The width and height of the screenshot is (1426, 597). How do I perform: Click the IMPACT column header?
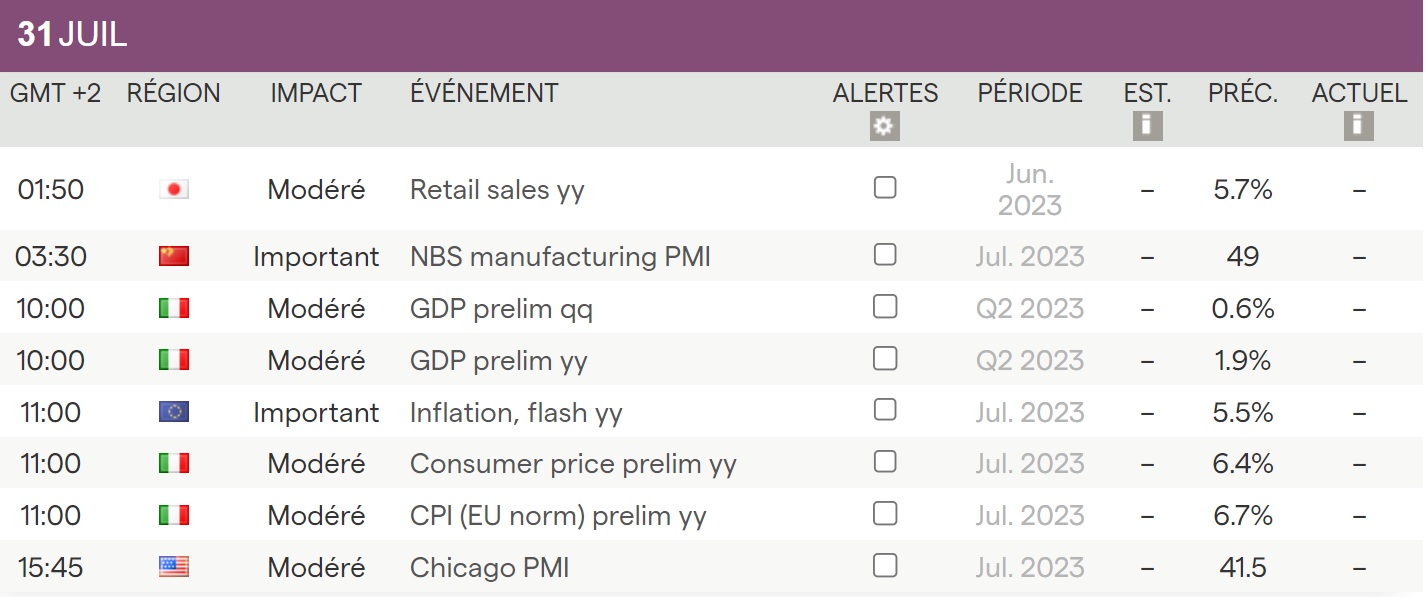[x=316, y=94]
